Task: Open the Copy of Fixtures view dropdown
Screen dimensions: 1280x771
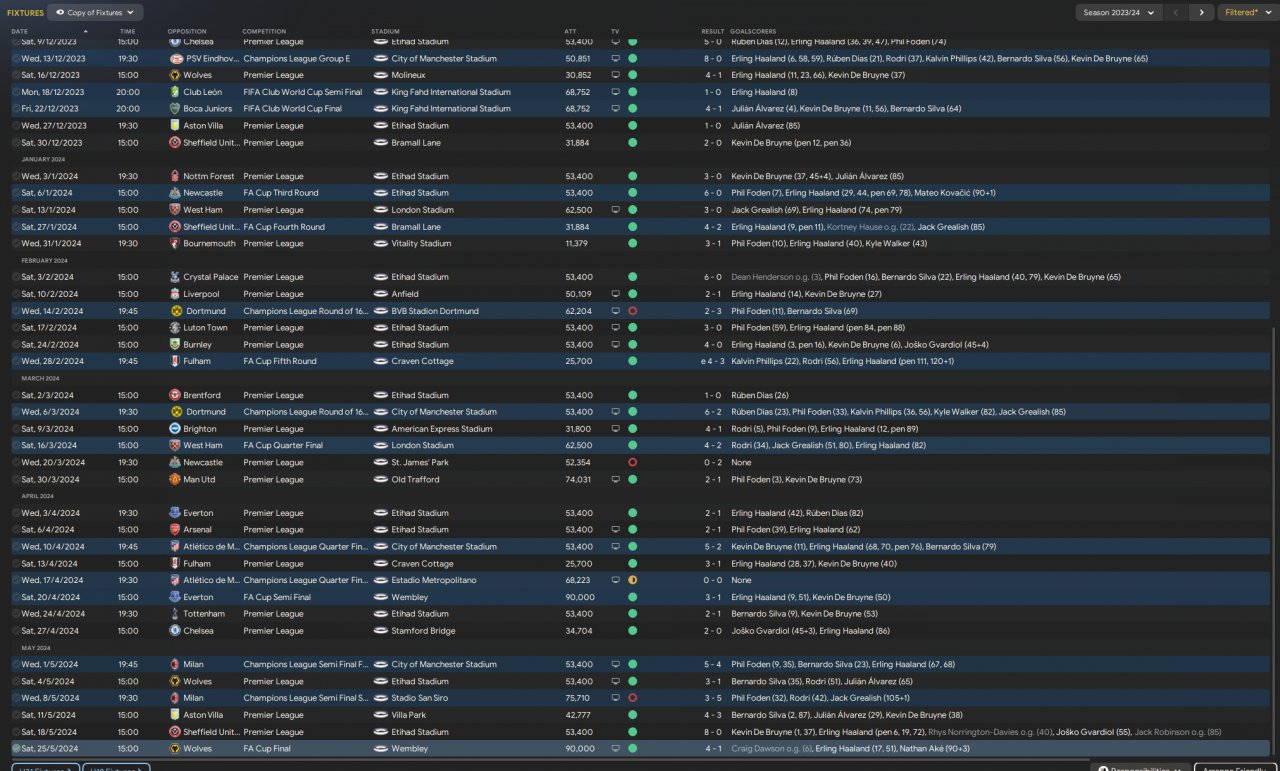Action: pos(95,13)
